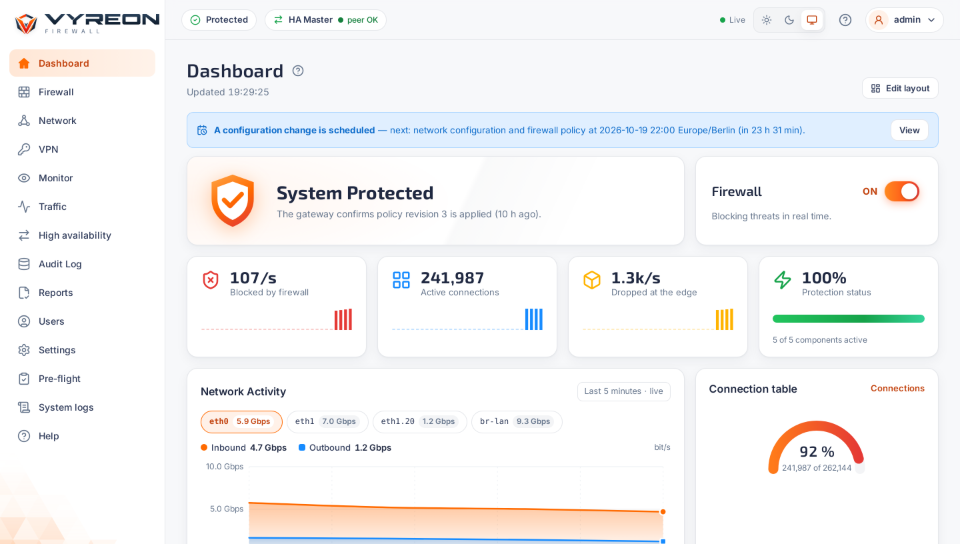
Task: Click the blue active connections sparkline
Action: [534, 319]
